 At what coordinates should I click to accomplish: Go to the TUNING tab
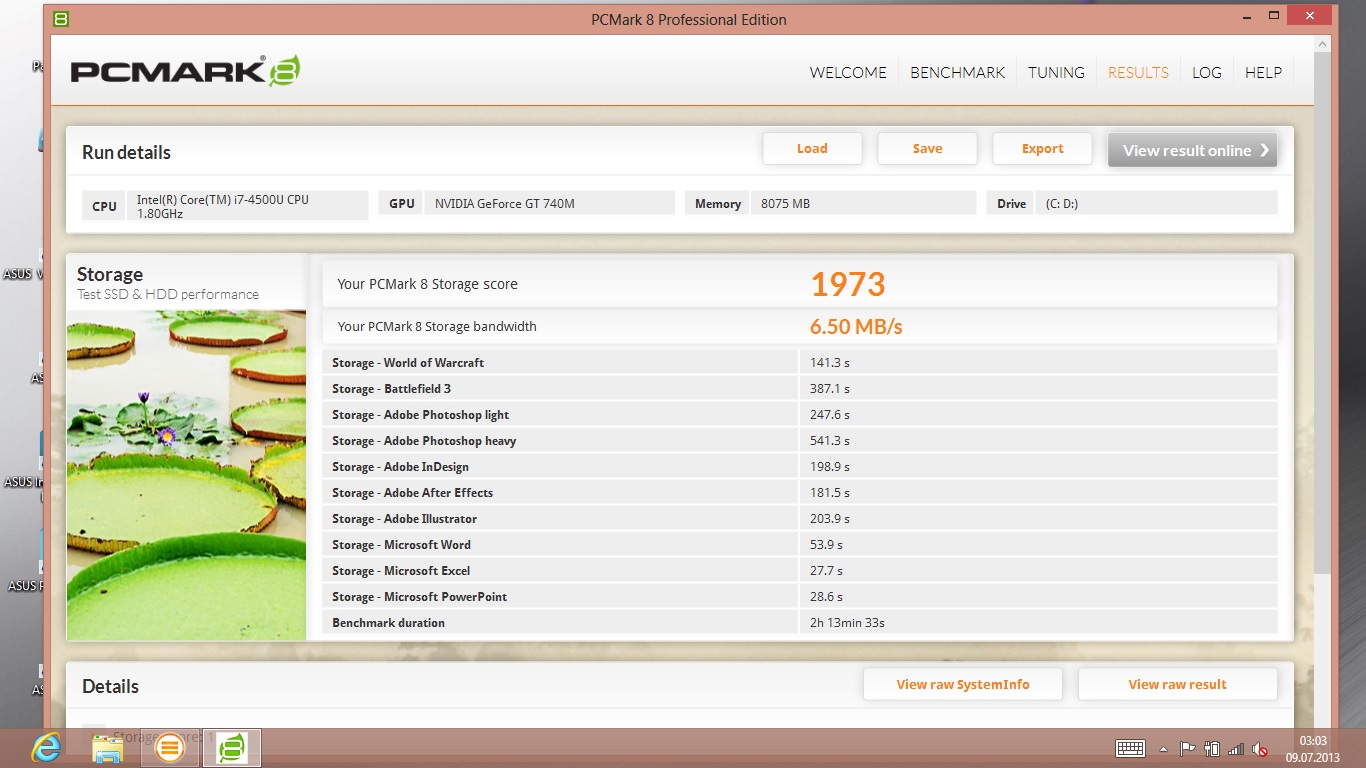[x=1056, y=72]
